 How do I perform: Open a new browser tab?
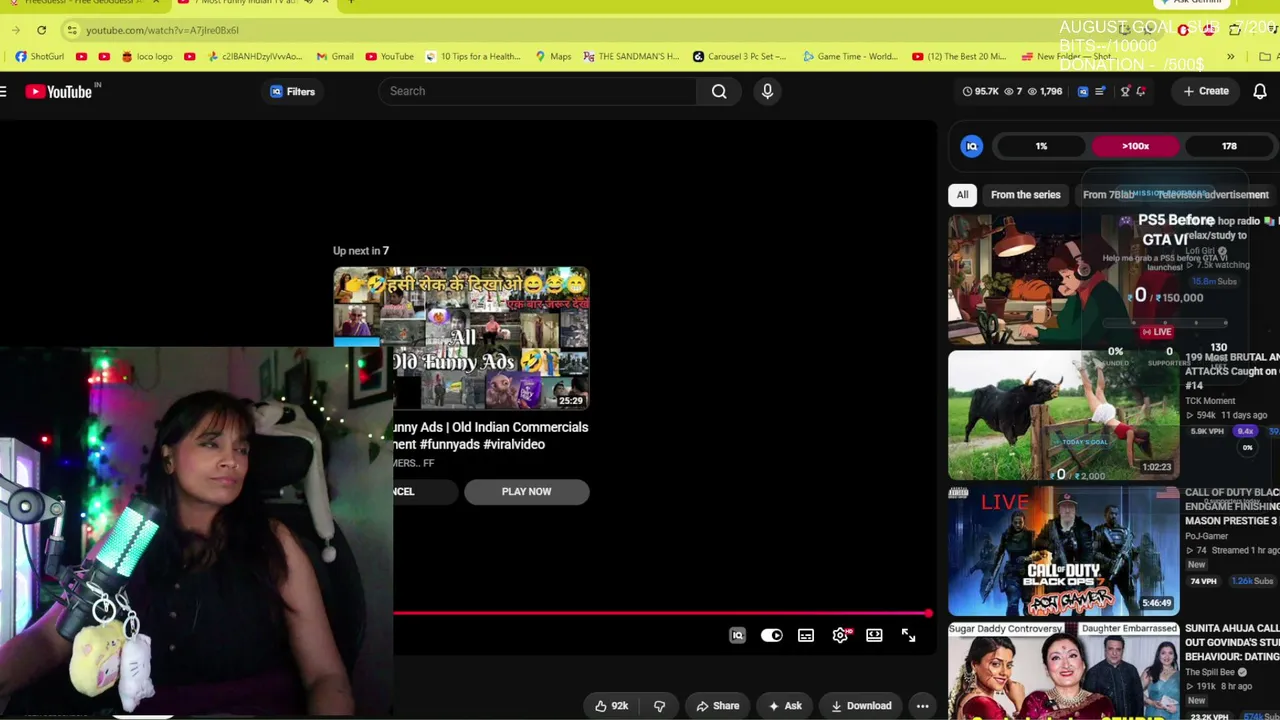[350, 3]
